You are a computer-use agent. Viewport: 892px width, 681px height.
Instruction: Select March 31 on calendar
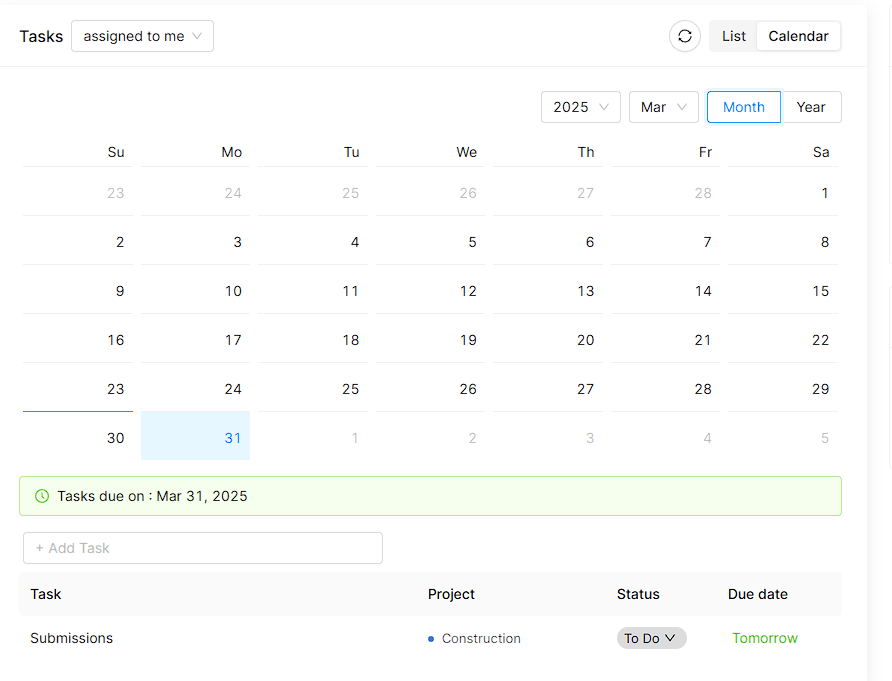pyautogui.click(x=196, y=437)
